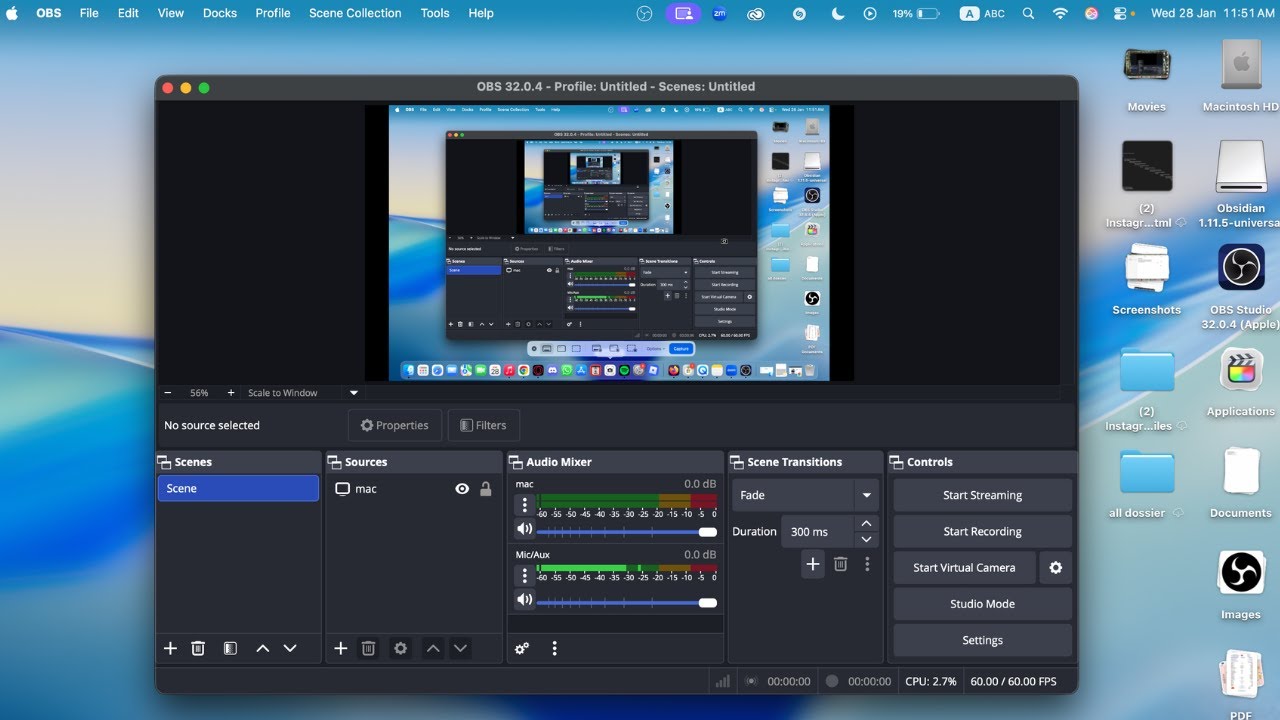Open Fade transition dropdown
Viewport: 1280px width, 720px height.
(x=806, y=495)
